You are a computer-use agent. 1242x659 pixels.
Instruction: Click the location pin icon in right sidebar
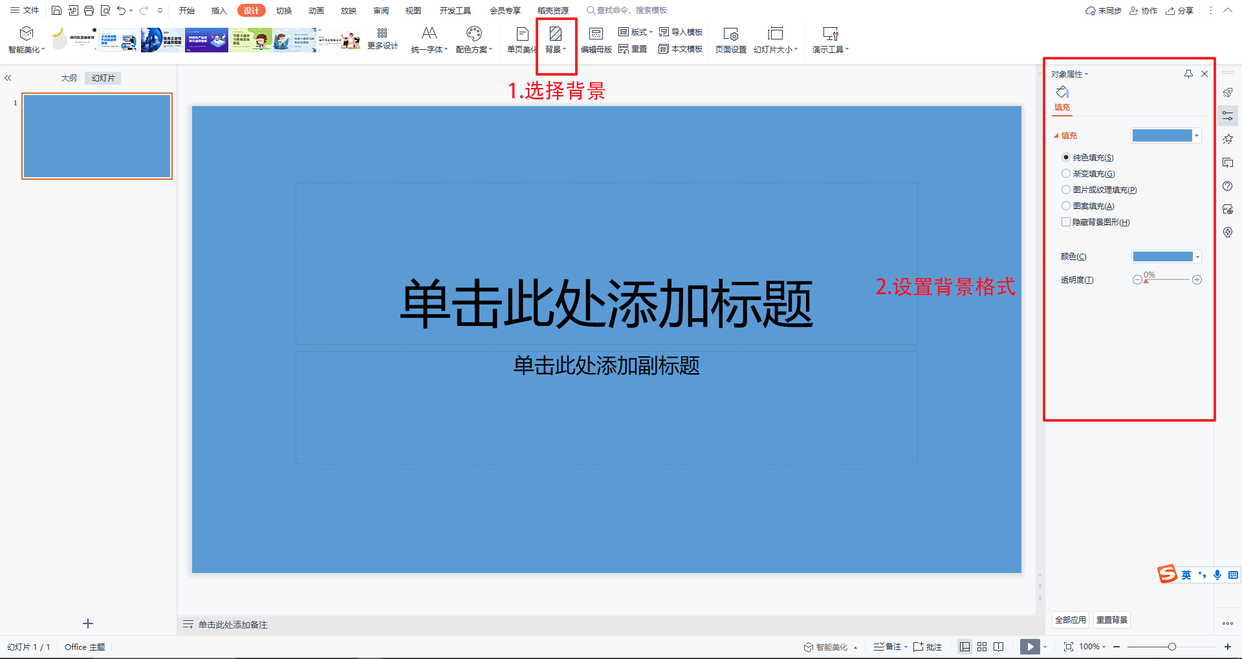(1228, 232)
